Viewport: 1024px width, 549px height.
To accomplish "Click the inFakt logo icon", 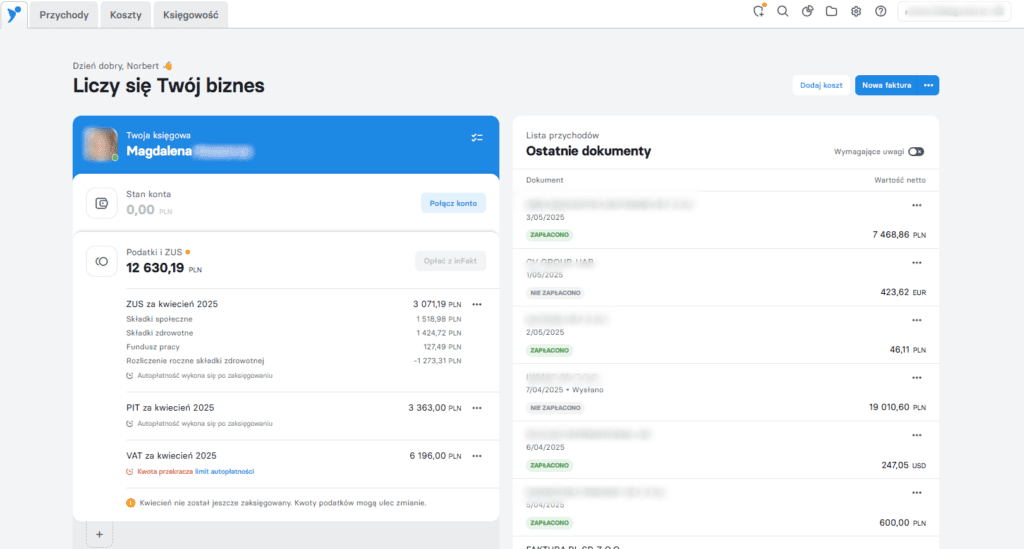I will point(13,13).
